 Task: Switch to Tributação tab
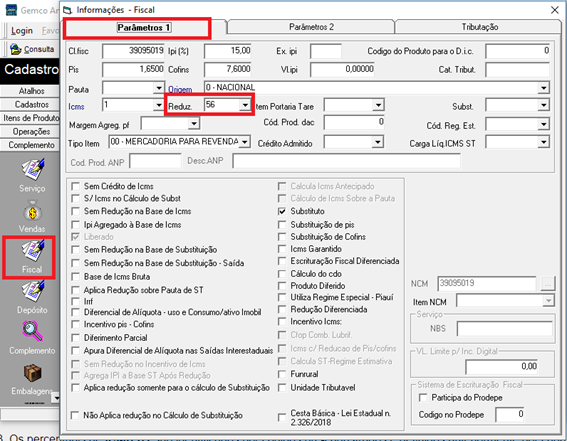click(479, 27)
